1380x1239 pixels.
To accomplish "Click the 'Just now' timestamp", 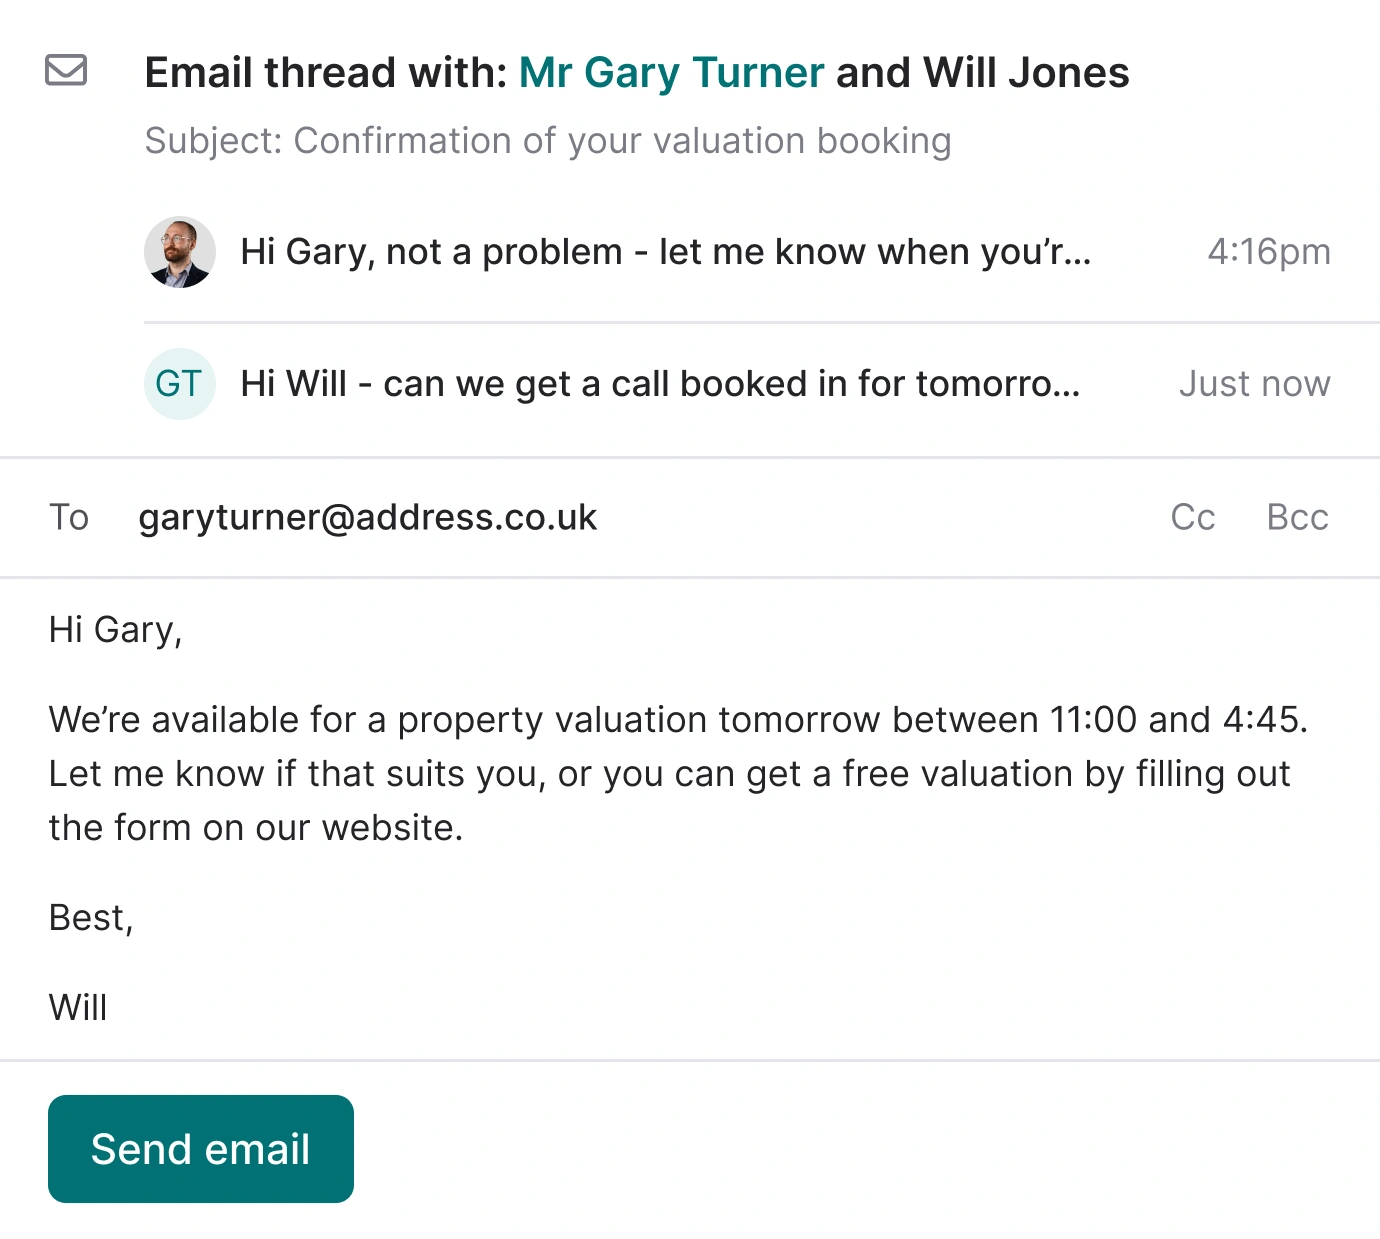I will click(x=1254, y=384).
